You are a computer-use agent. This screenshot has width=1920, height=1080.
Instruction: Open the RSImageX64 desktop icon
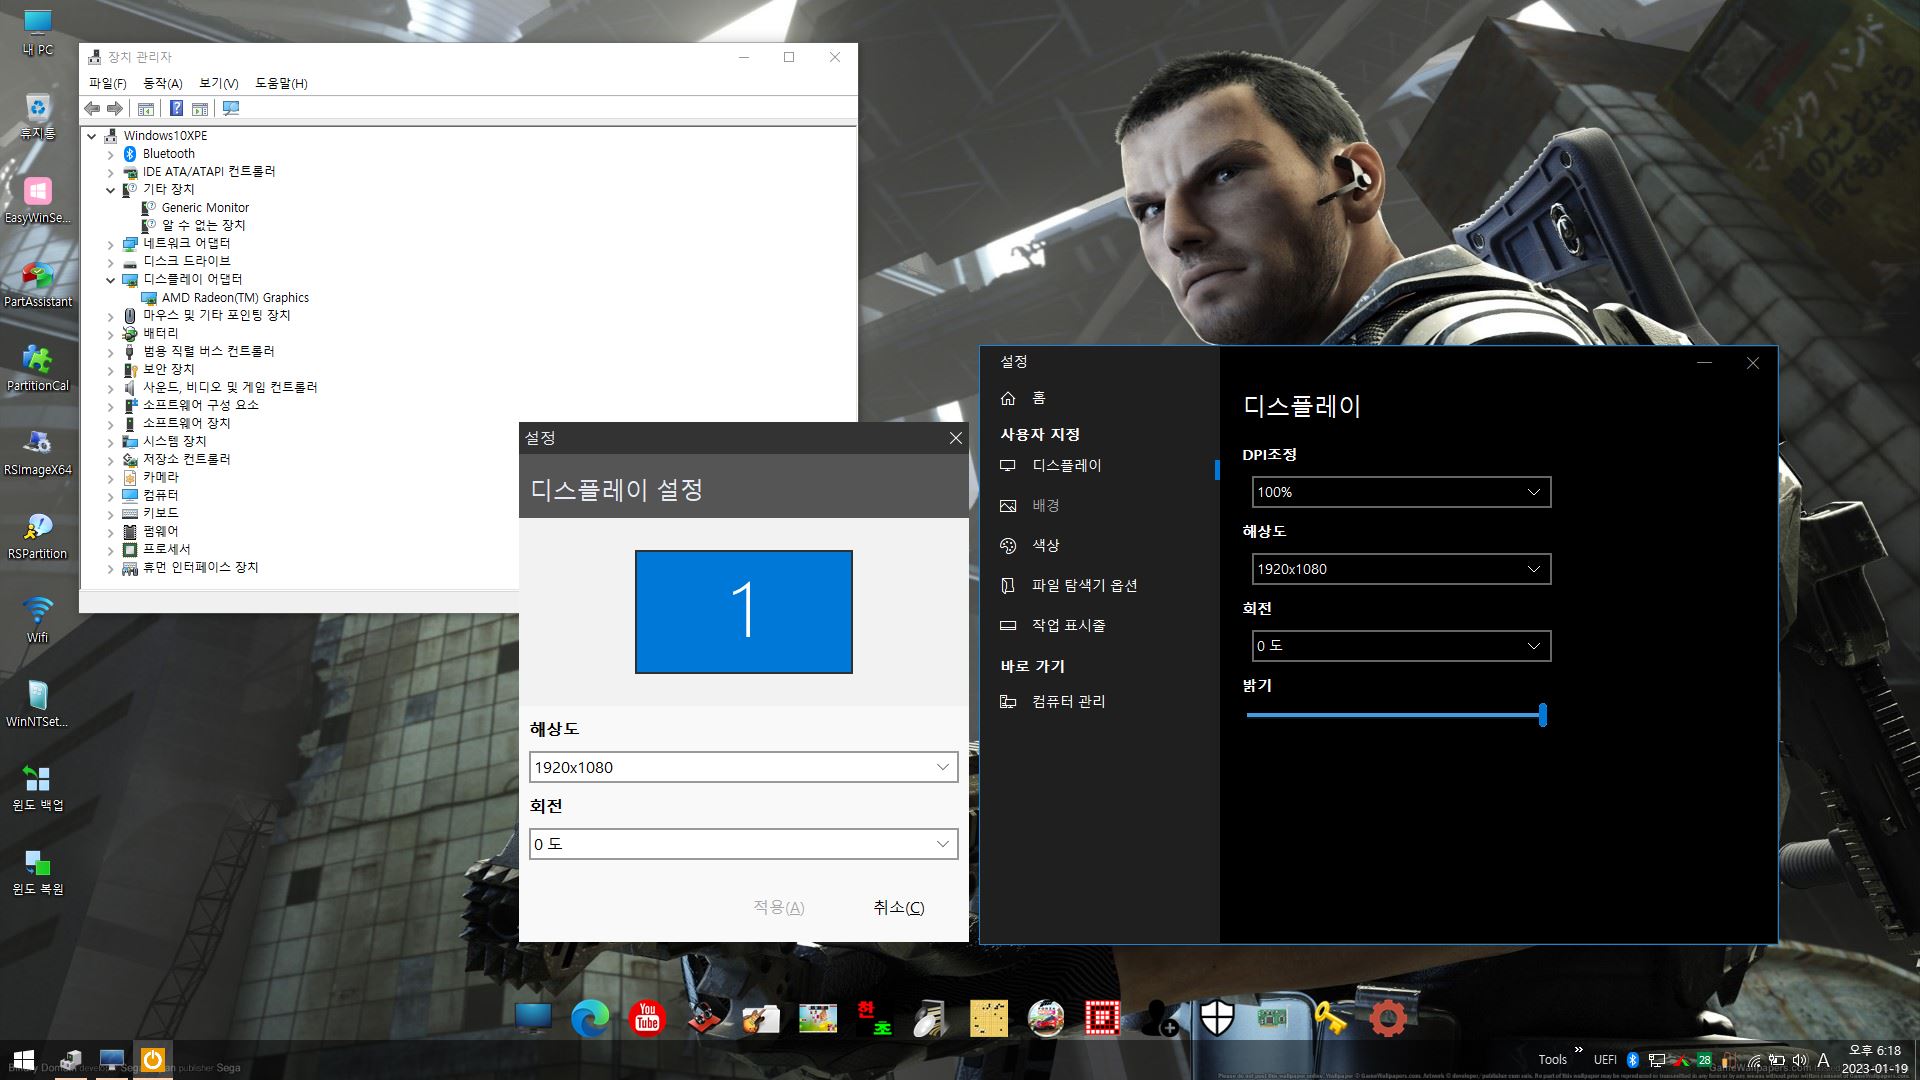click(x=38, y=452)
